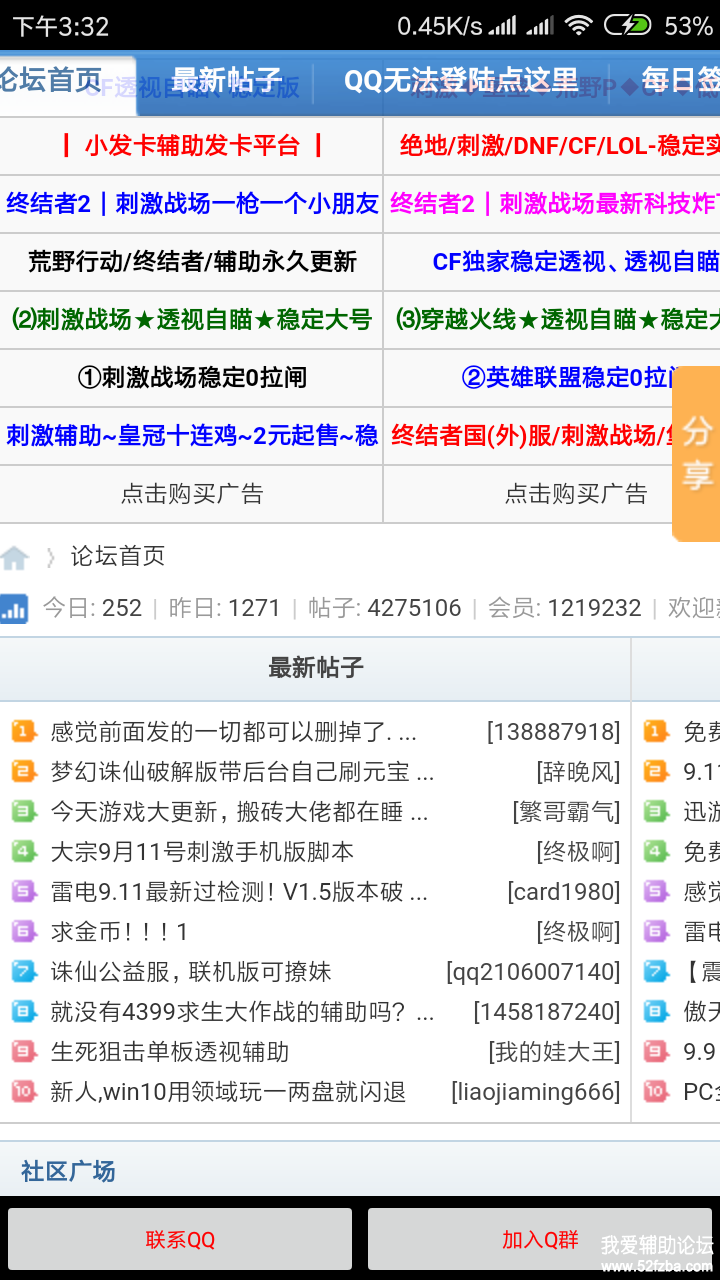Viewport: 720px width, 1280px height.
Task: Open ①刺激战场稳定0拉闸 ad link
Action: [x=192, y=378]
